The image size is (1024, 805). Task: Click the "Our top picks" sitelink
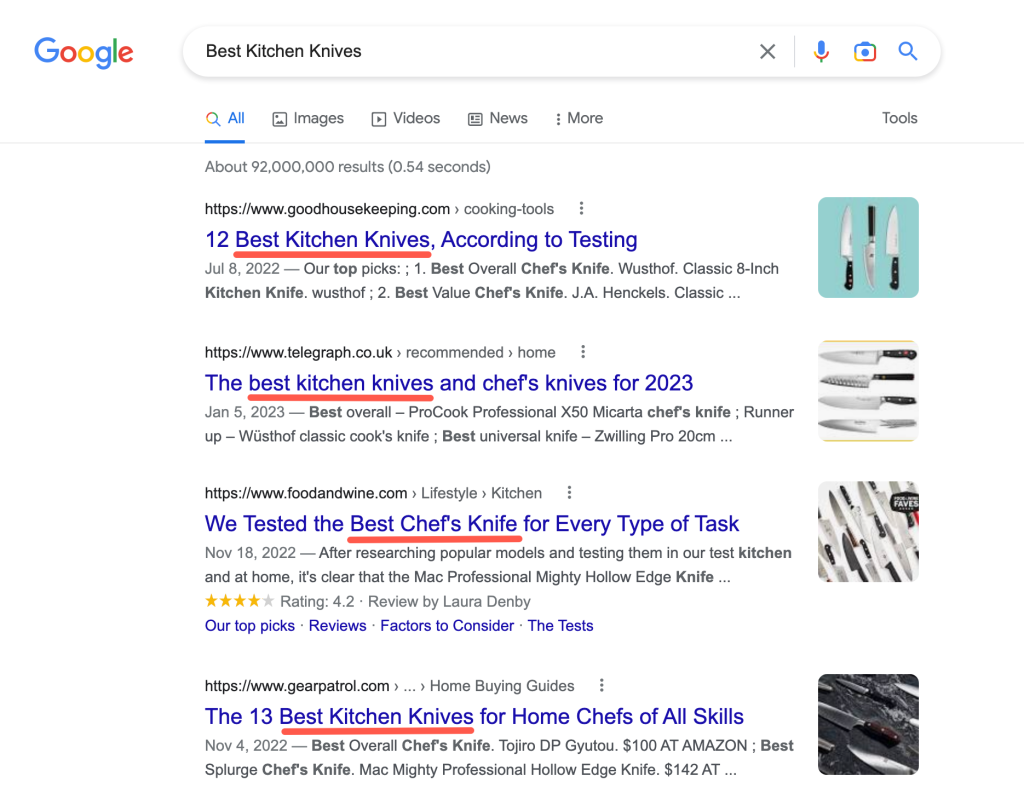(250, 626)
